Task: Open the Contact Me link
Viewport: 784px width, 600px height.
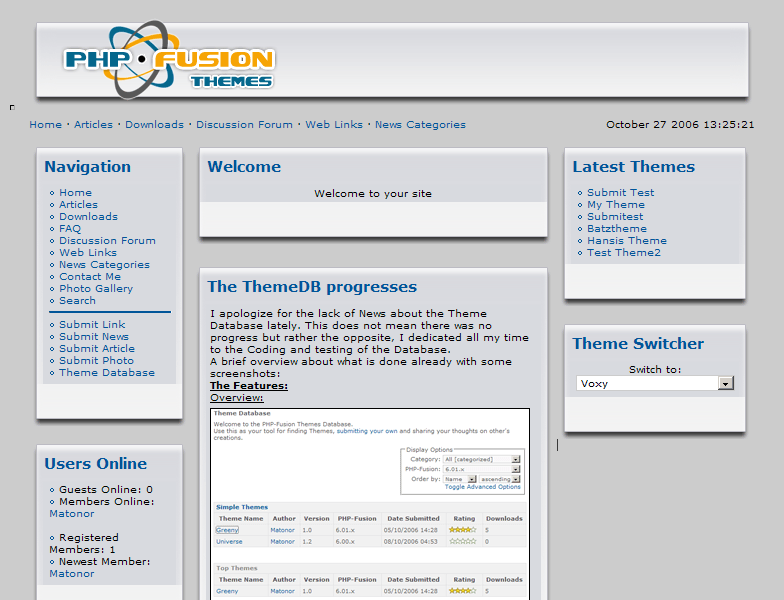Action: coord(90,276)
